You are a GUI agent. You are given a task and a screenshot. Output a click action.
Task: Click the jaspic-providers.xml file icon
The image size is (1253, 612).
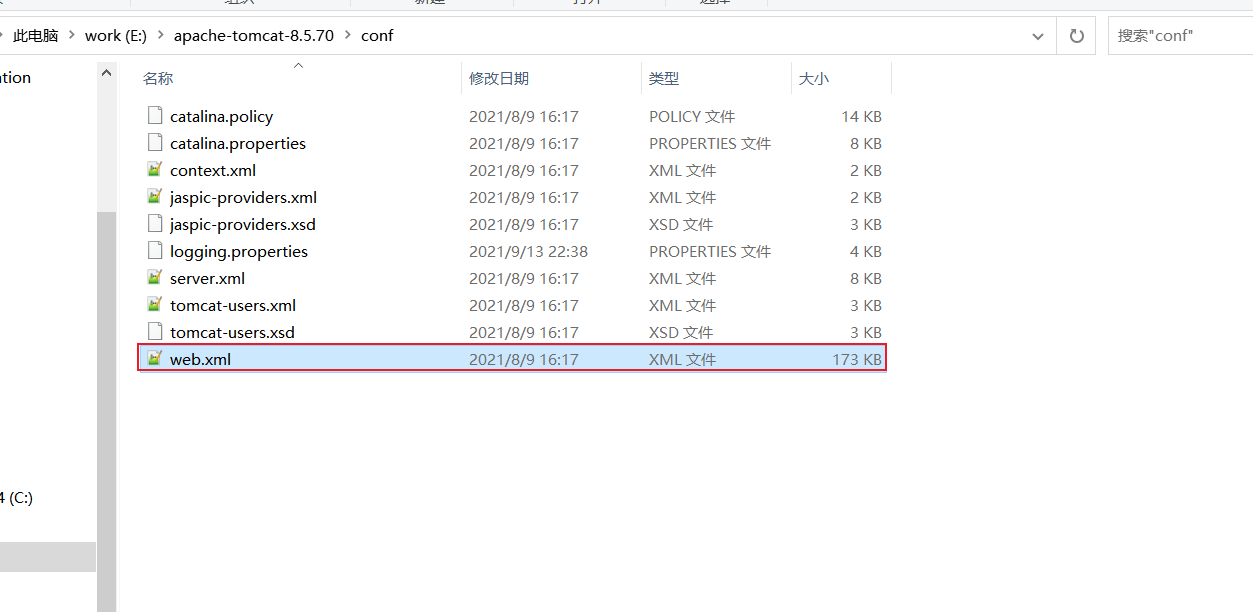point(154,197)
